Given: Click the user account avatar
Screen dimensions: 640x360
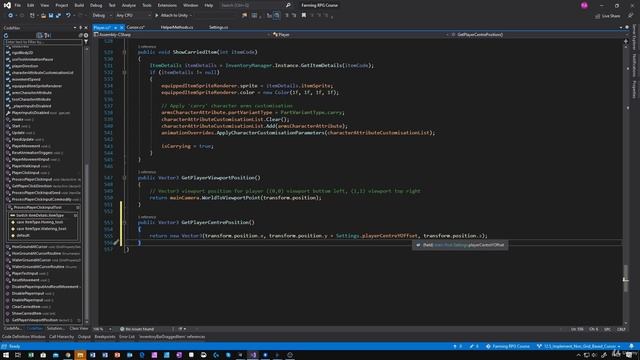Looking at the screenshot, I should point(584,5).
